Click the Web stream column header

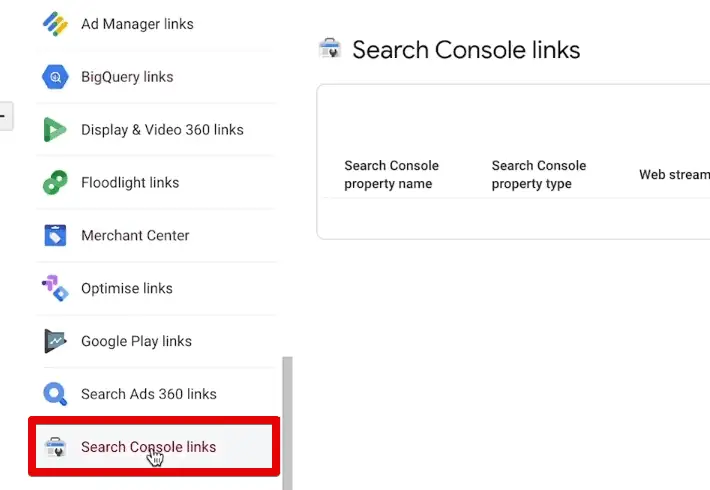click(674, 174)
